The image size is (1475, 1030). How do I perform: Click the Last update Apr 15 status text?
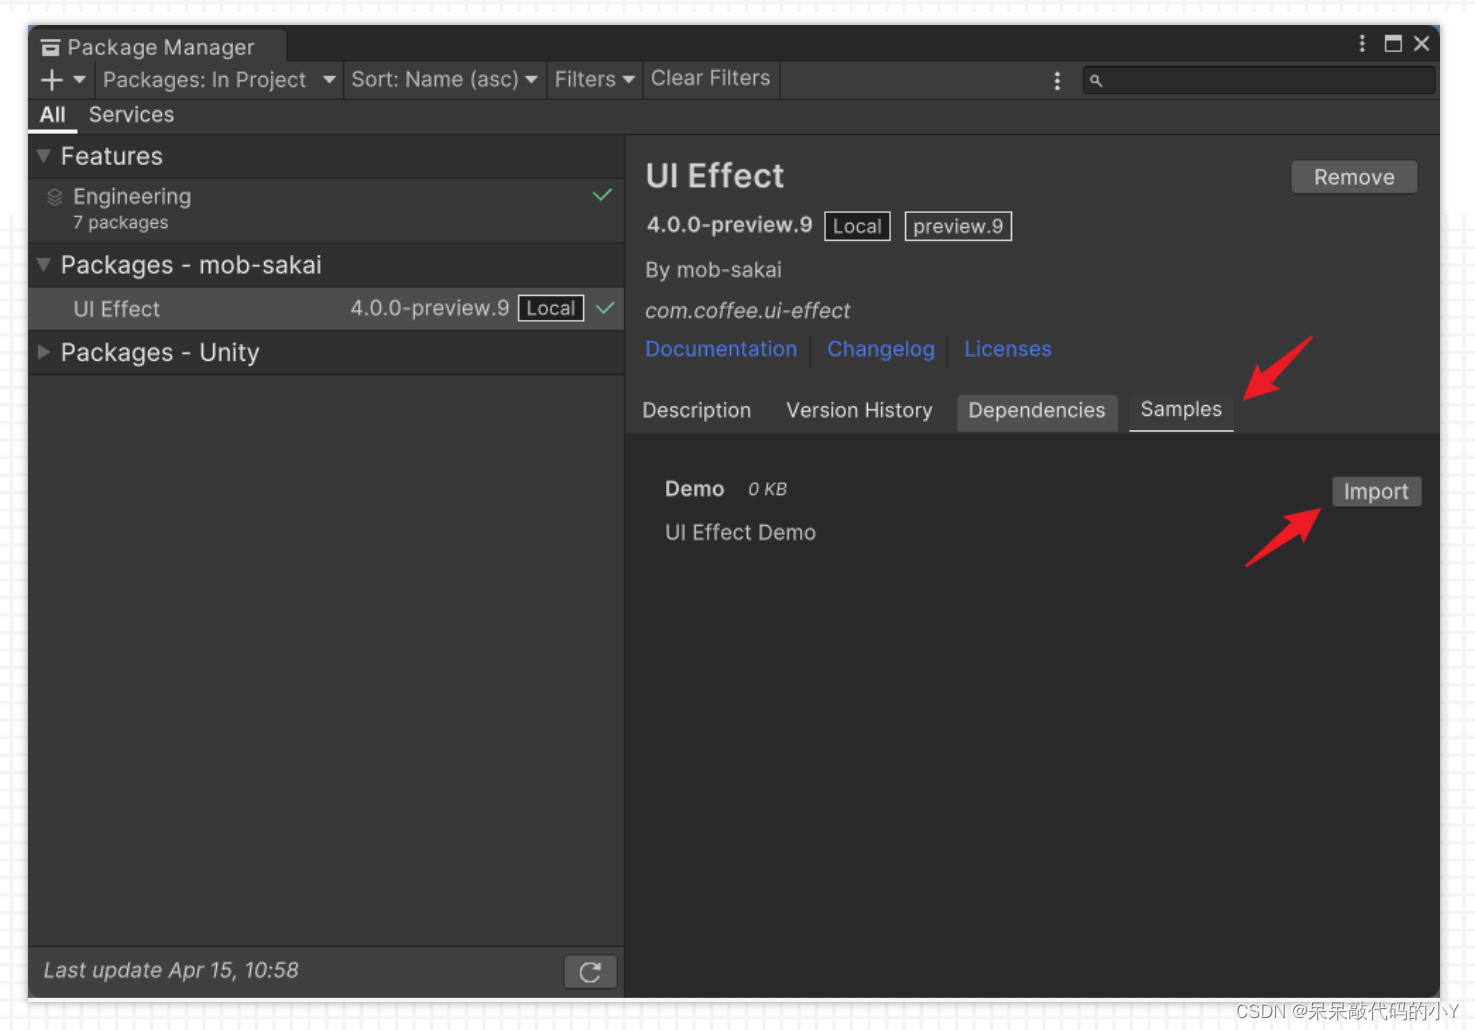click(x=171, y=970)
